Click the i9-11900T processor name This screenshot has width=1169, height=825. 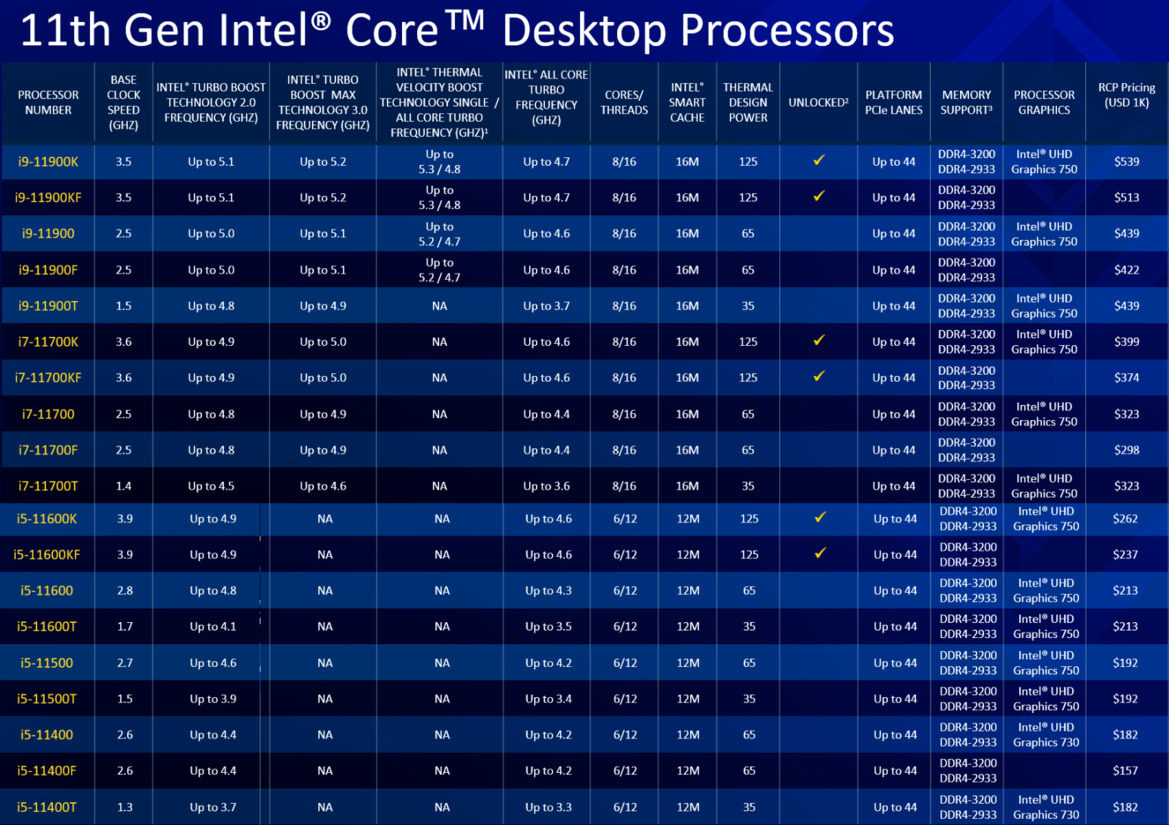48,306
